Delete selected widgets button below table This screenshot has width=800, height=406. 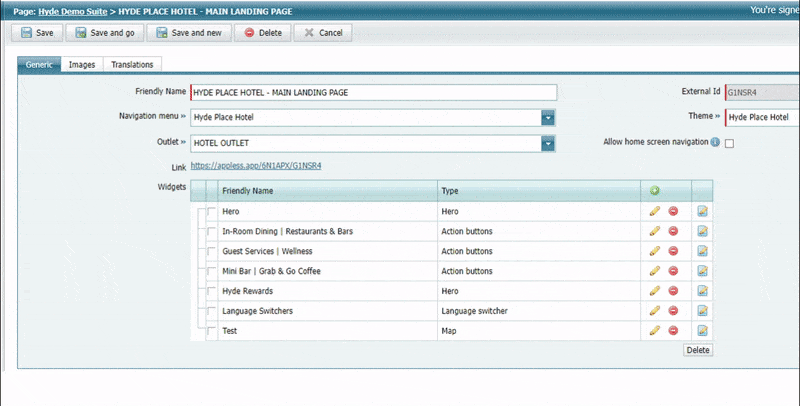[698, 350]
